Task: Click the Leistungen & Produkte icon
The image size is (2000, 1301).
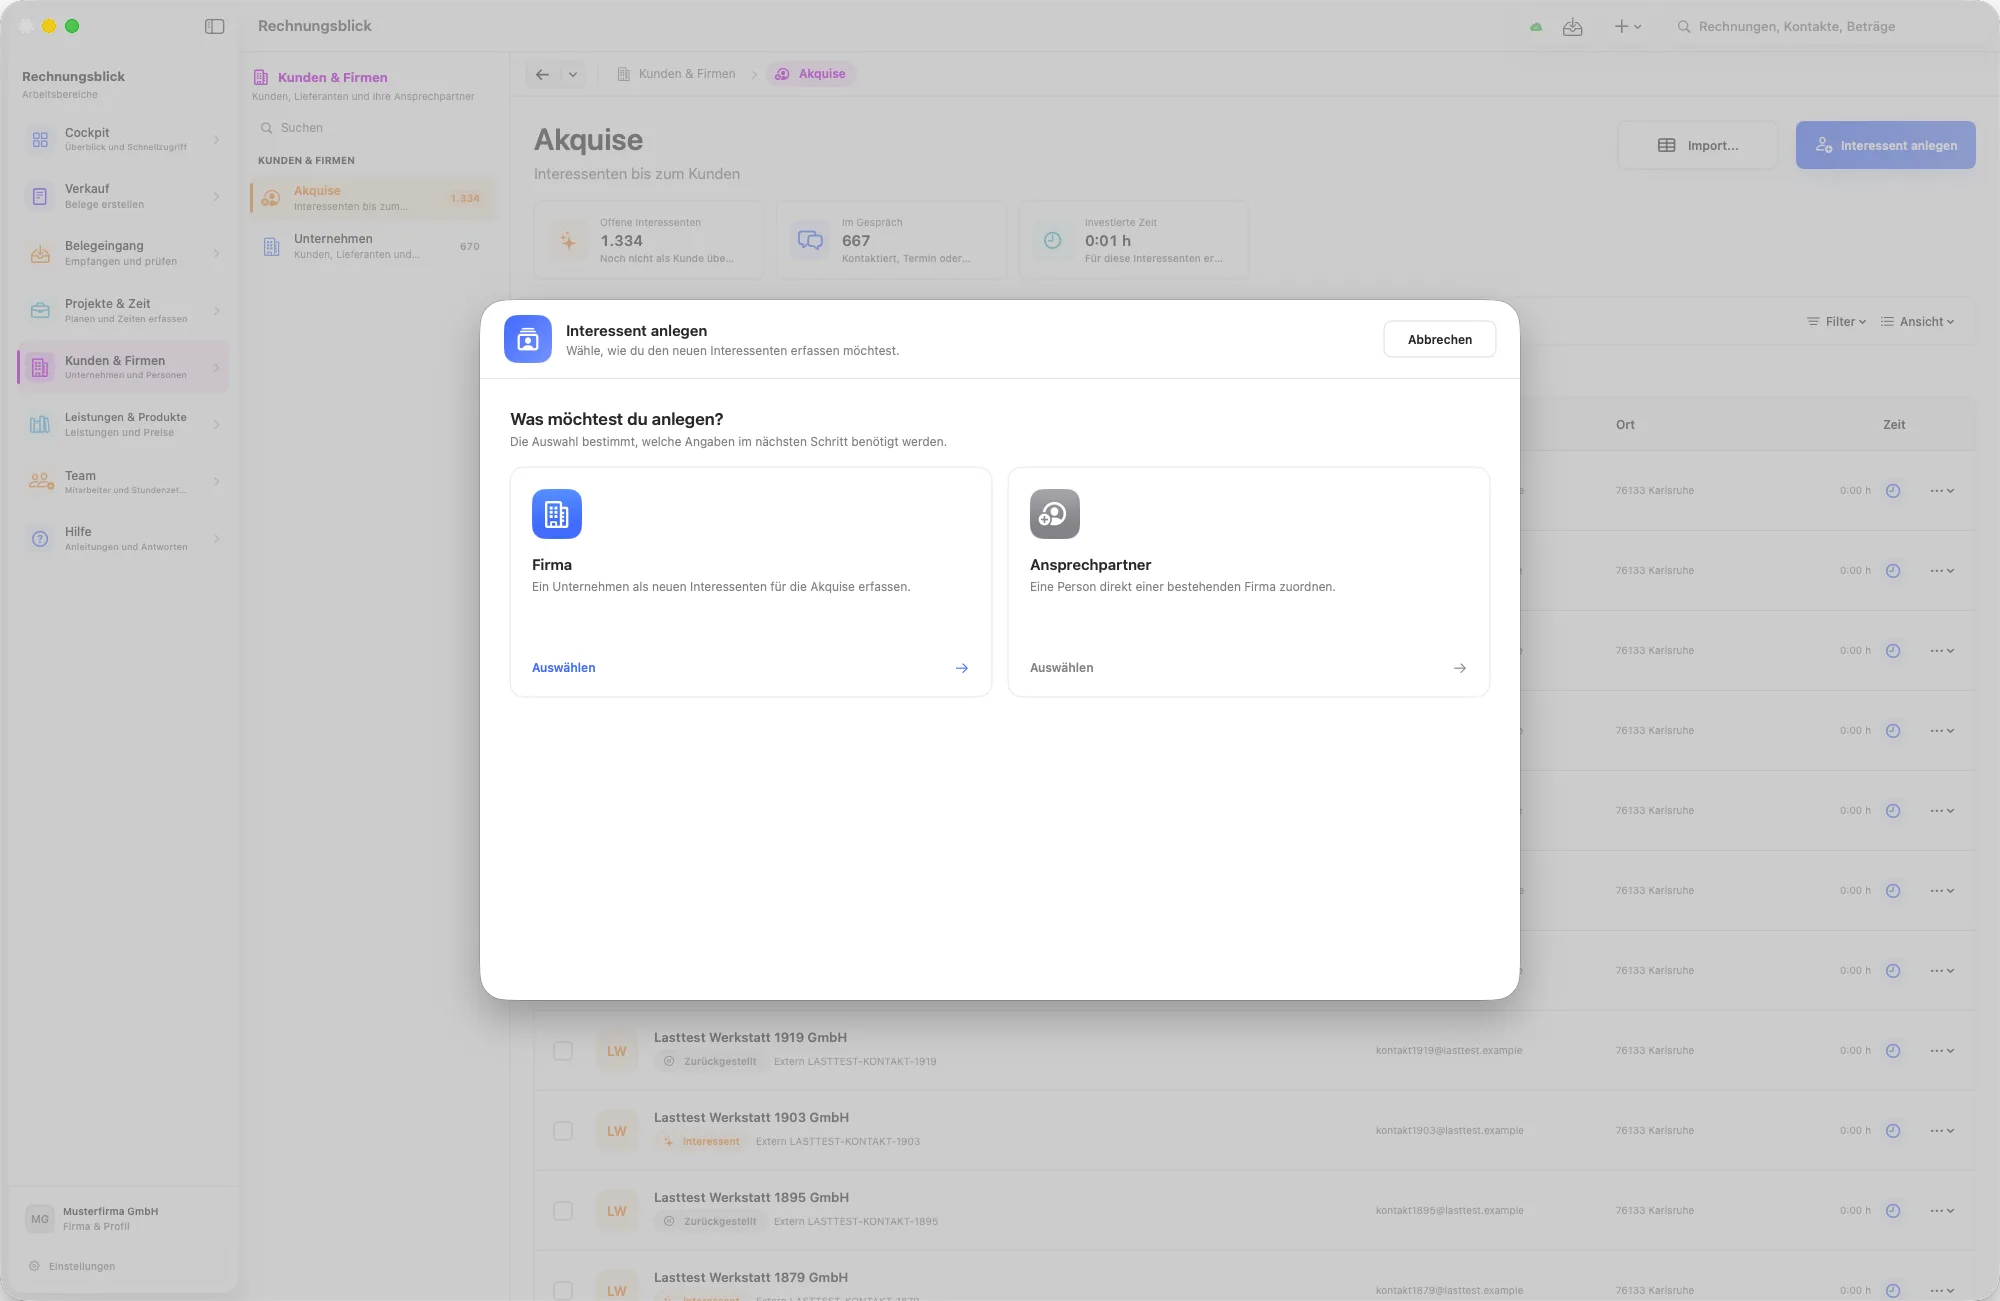Action: coord(40,425)
